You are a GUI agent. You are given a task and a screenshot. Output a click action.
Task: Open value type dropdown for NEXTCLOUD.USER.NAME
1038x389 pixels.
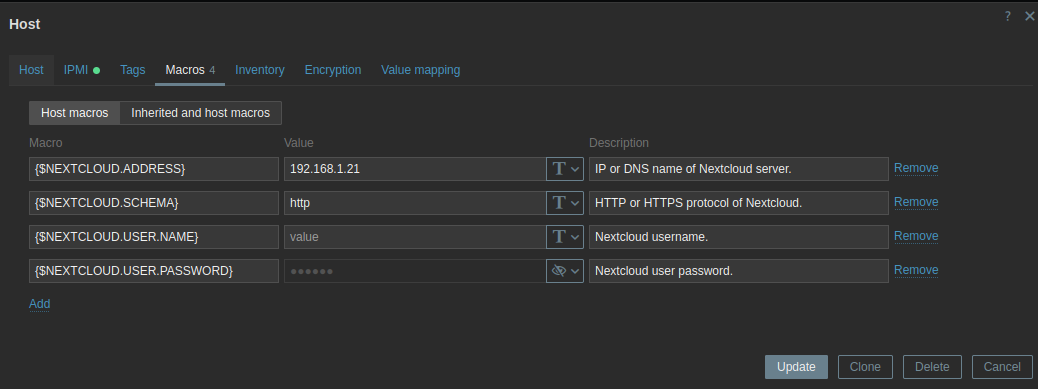click(x=565, y=237)
